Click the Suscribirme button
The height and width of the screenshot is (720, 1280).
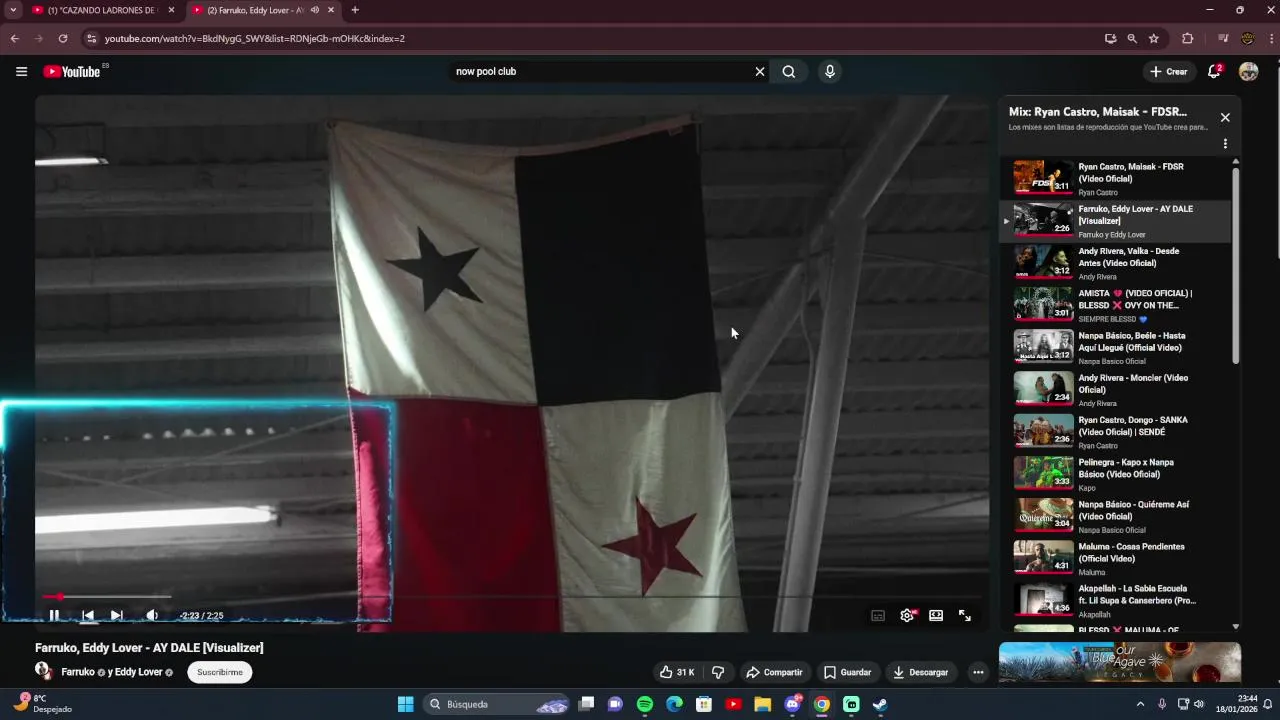(220, 672)
